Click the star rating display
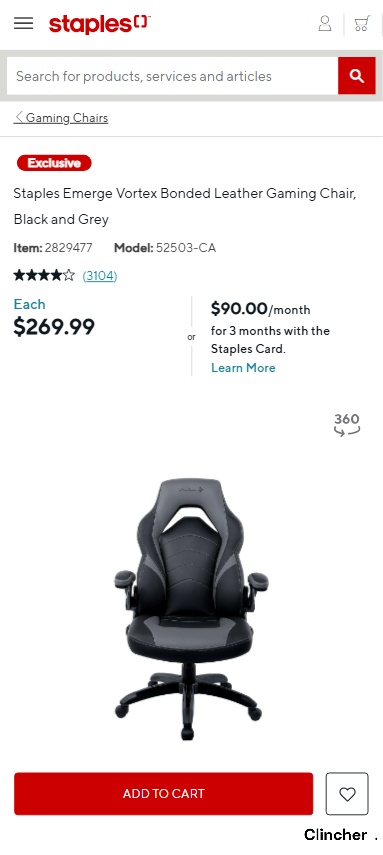This screenshot has width=383, height=855. tap(44, 275)
